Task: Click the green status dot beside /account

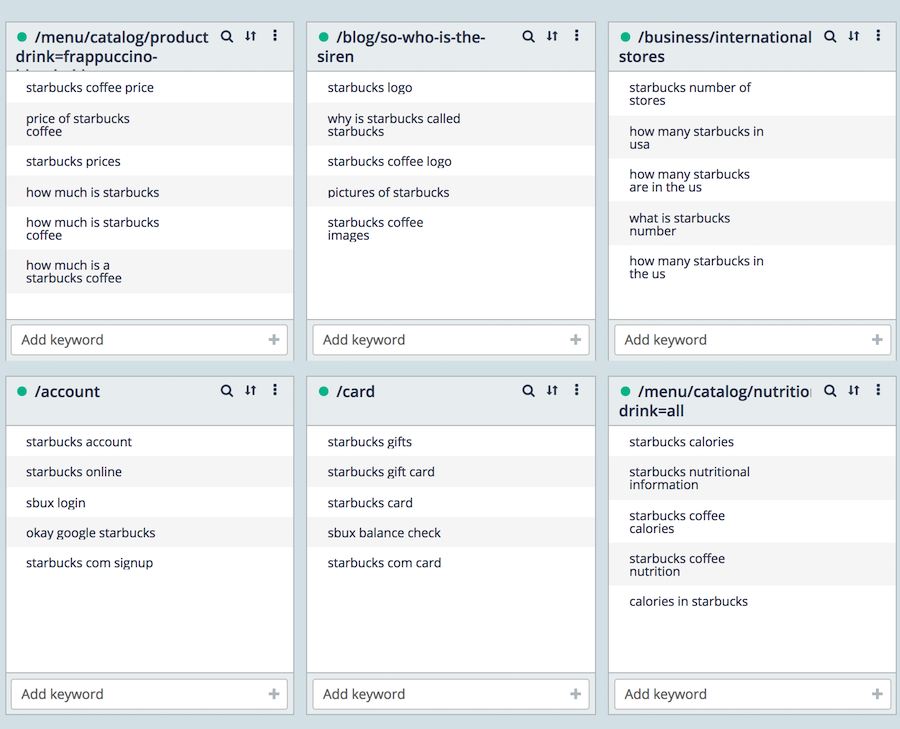Action: [x=22, y=392]
